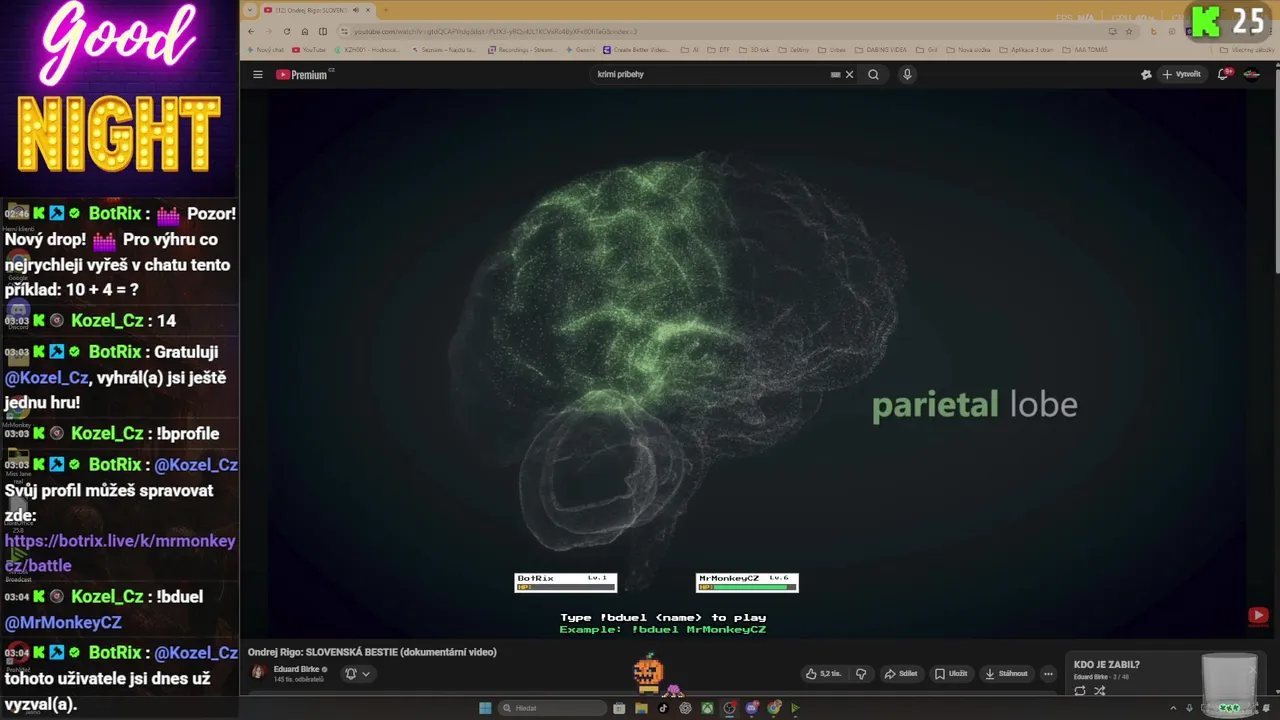The image size is (1280, 720).
Task: Open Xbox app from the taskbar
Action: pos(707,708)
